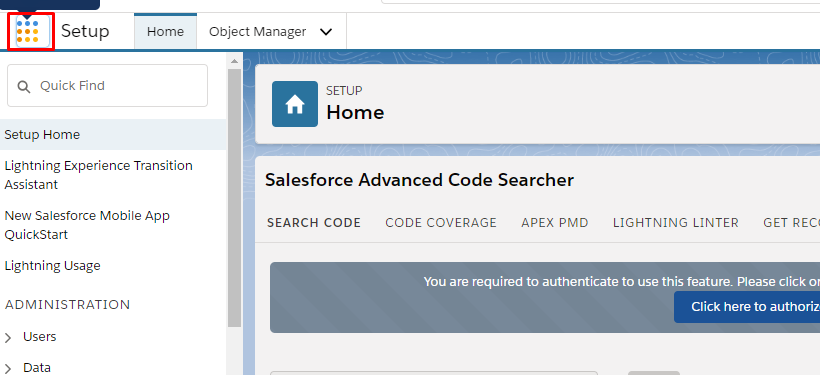
Task: Switch to the Home tab
Action: (165, 31)
